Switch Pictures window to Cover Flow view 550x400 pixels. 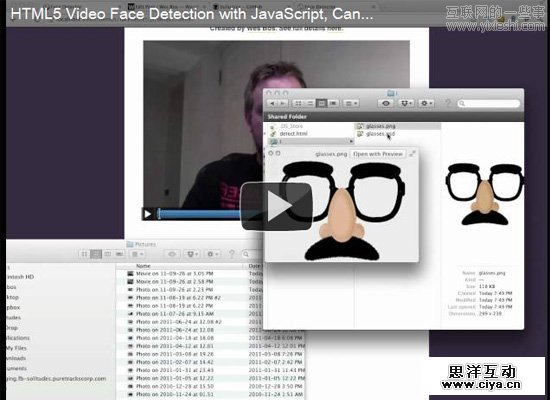point(119,254)
